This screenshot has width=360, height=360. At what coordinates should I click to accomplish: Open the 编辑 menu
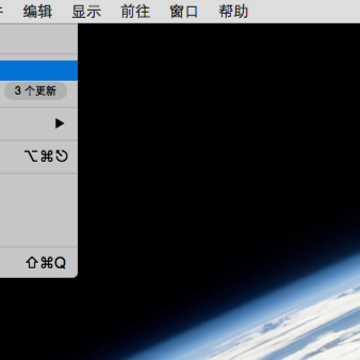(37, 12)
